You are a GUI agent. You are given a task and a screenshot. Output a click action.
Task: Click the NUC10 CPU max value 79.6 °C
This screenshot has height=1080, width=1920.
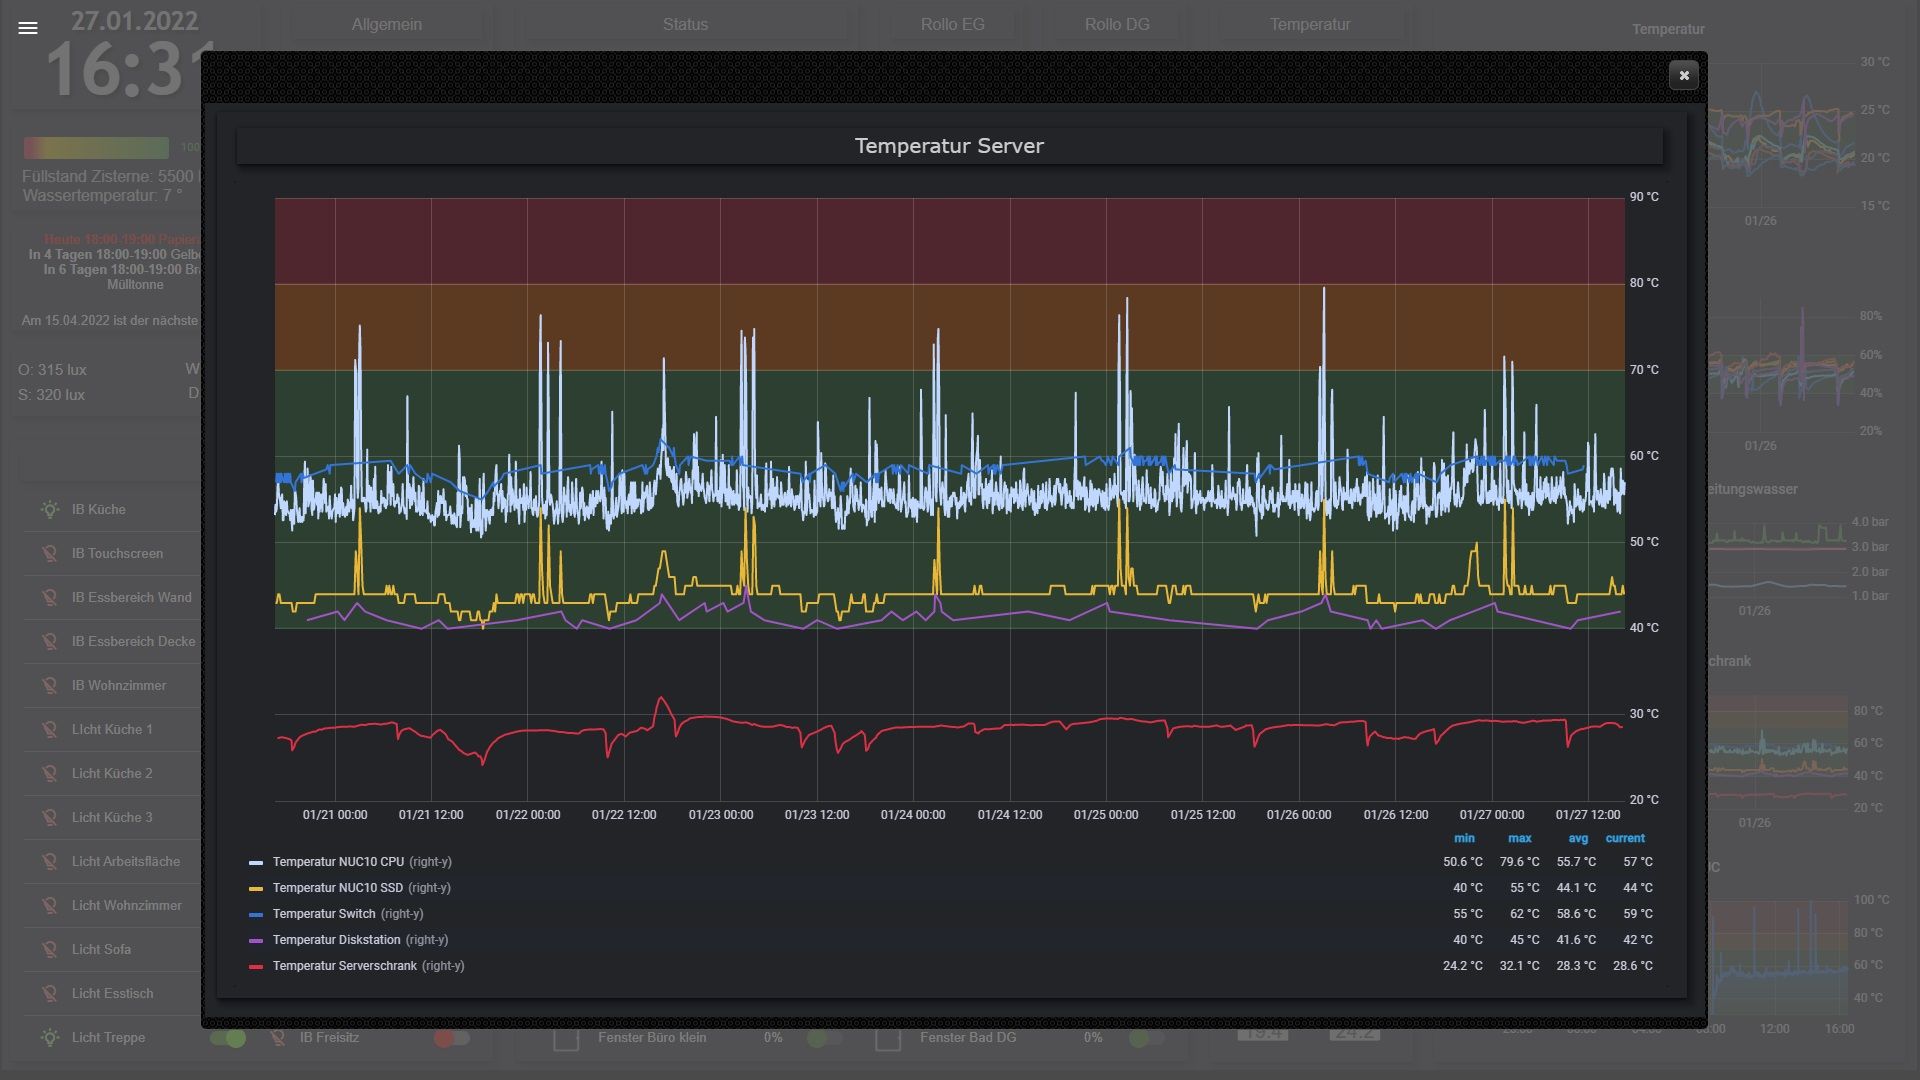point(1519,862)
